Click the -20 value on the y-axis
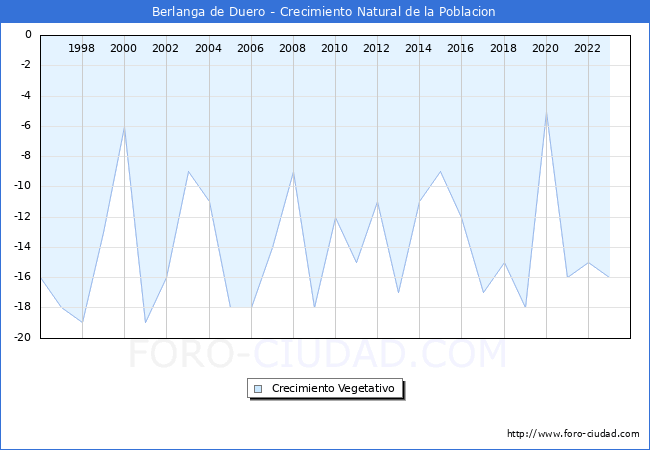This screenshot has width=650, height=450. click(23, 337)
